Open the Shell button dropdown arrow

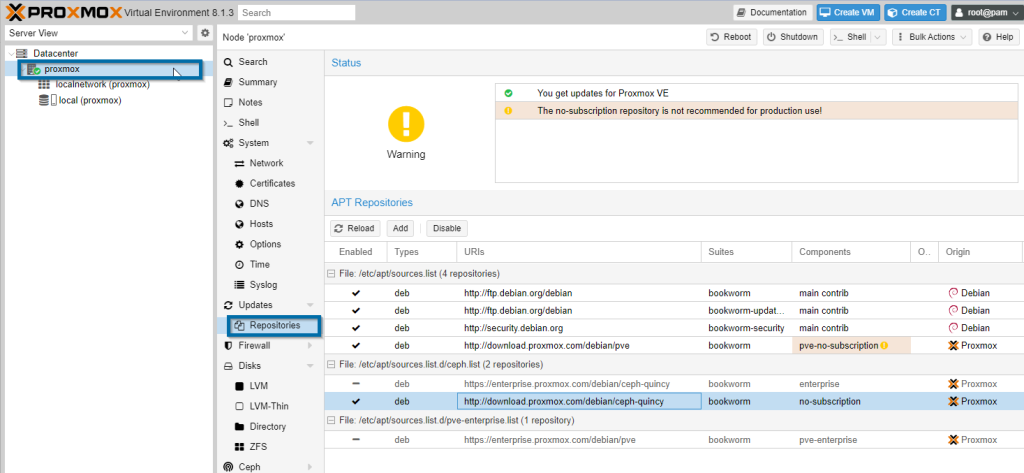[x=877, y=37]
